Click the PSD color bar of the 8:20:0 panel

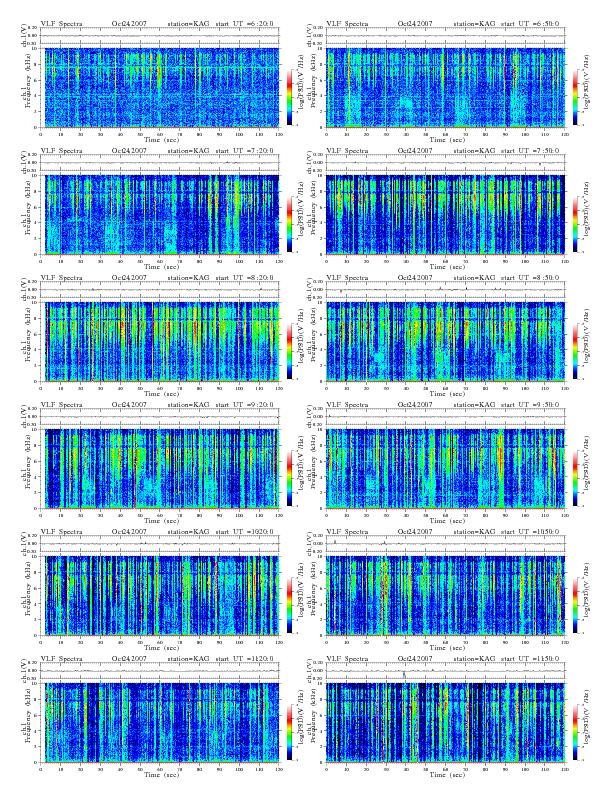point(289,351)
